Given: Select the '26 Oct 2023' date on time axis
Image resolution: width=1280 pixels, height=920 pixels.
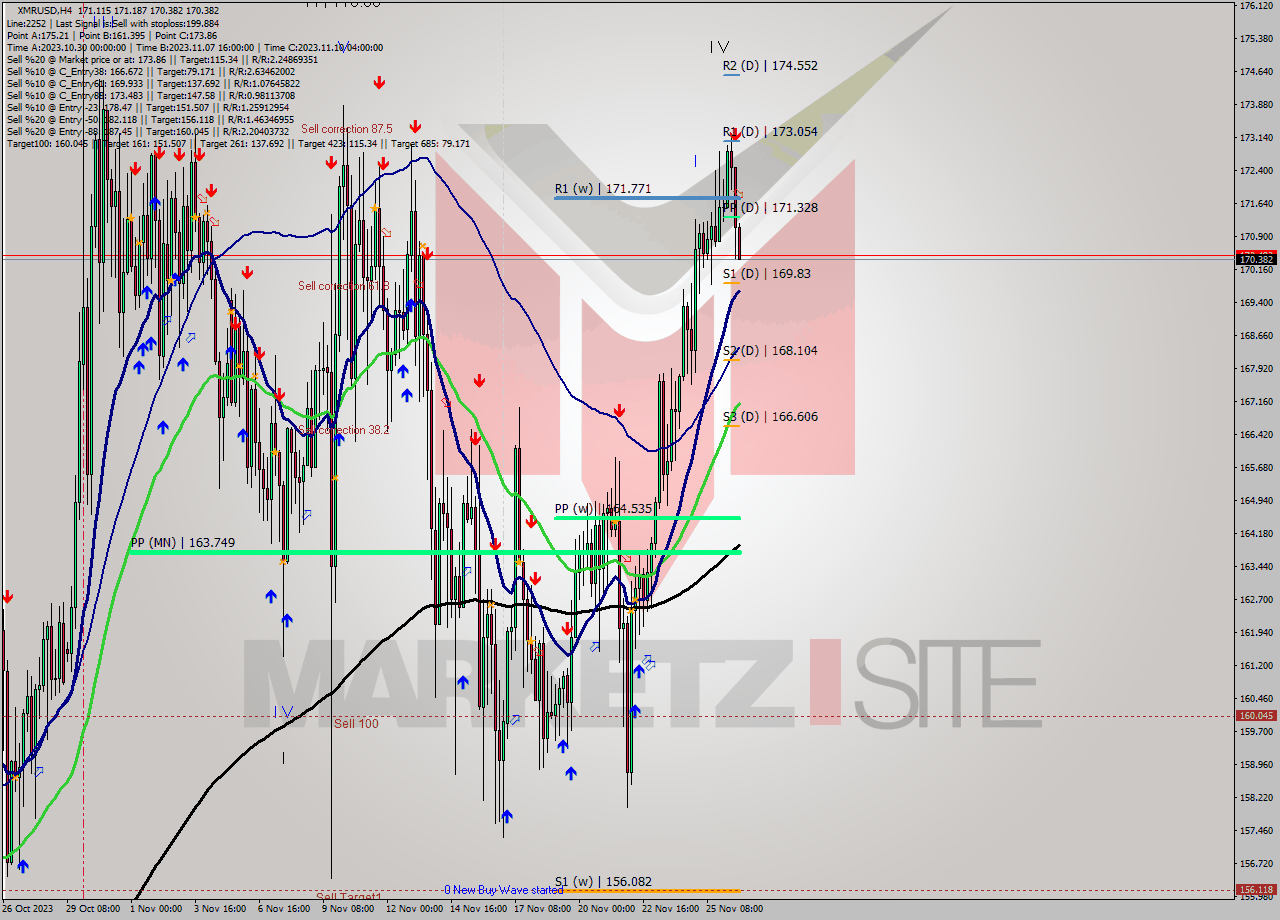Looking at the screenshot, I should click(28, 909).
